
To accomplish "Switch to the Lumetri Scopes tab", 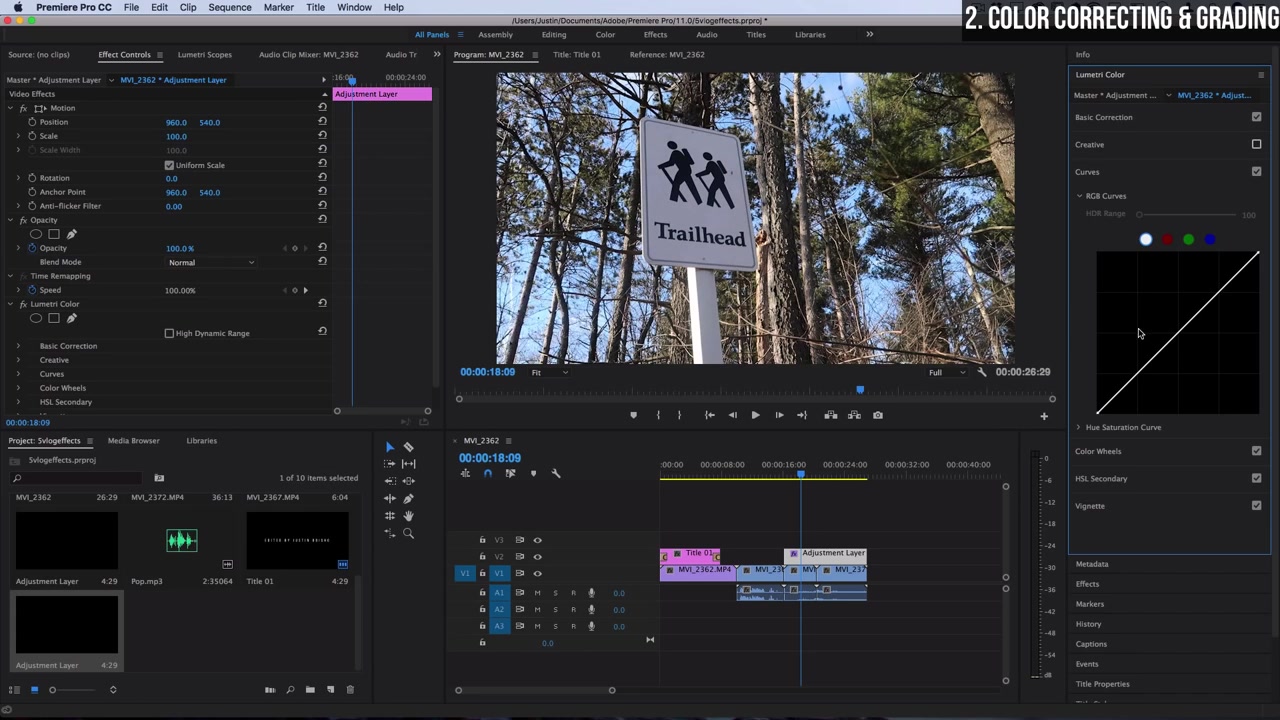I will coord(204,54).
